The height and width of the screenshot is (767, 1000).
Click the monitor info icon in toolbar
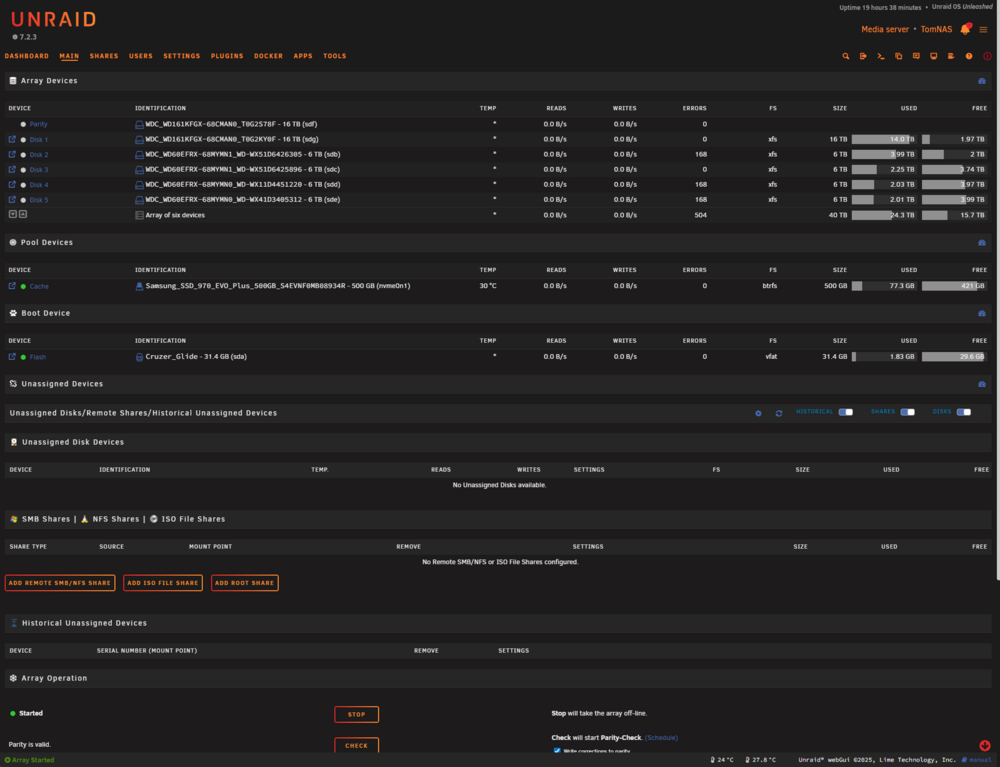click(934, 56)
